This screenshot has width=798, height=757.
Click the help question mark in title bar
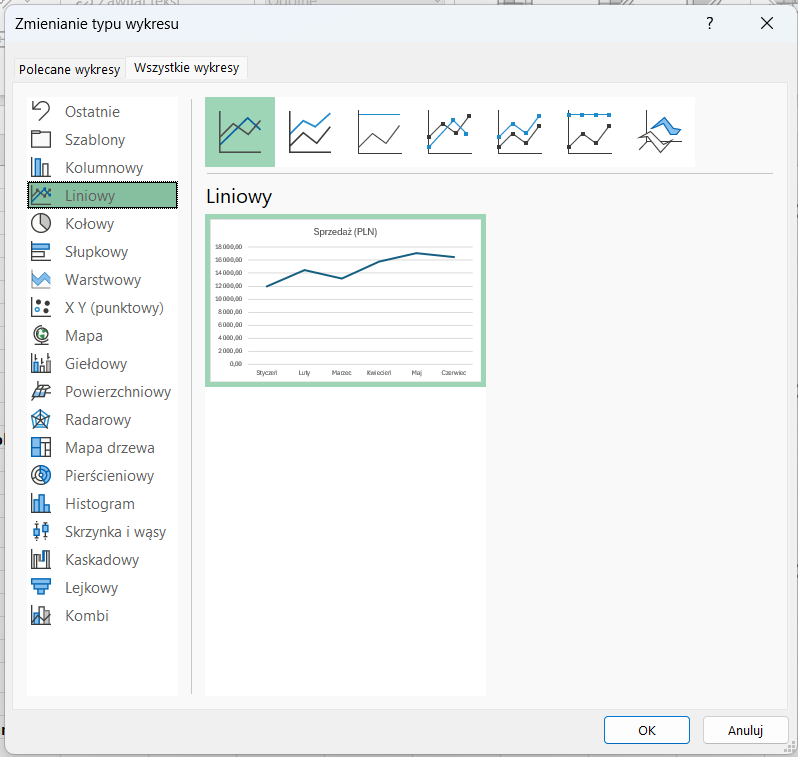tap(709, 23)
